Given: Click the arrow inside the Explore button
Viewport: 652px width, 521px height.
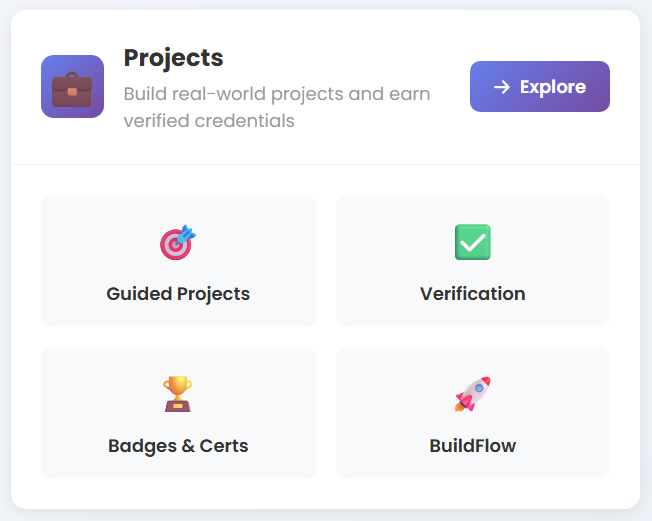Looking at the screenshot, I should 502,87.
